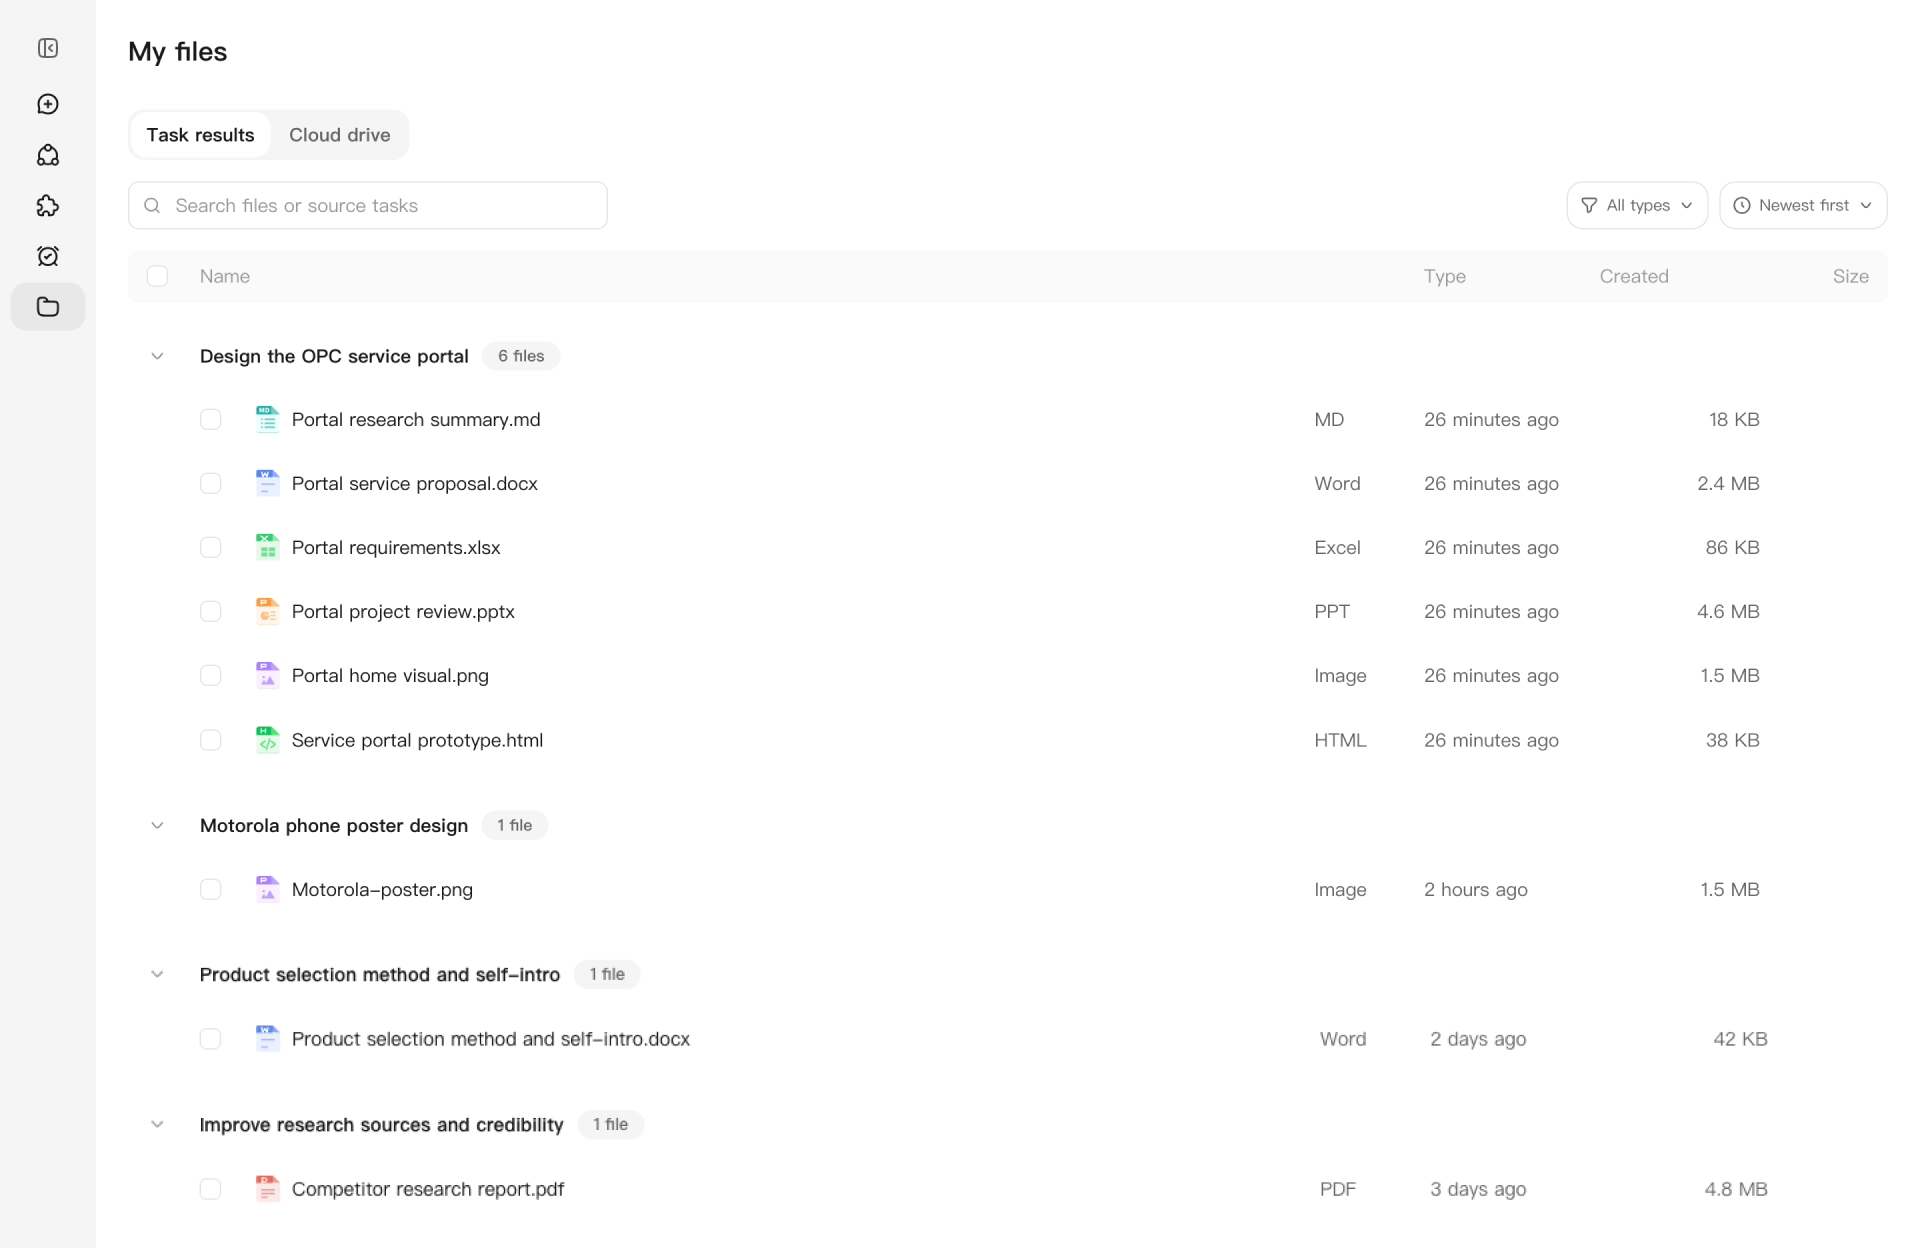This screenshot has height=1248, width=1920.
Task: Check the box for Motorola-poster.png
Action: point(210,889)
